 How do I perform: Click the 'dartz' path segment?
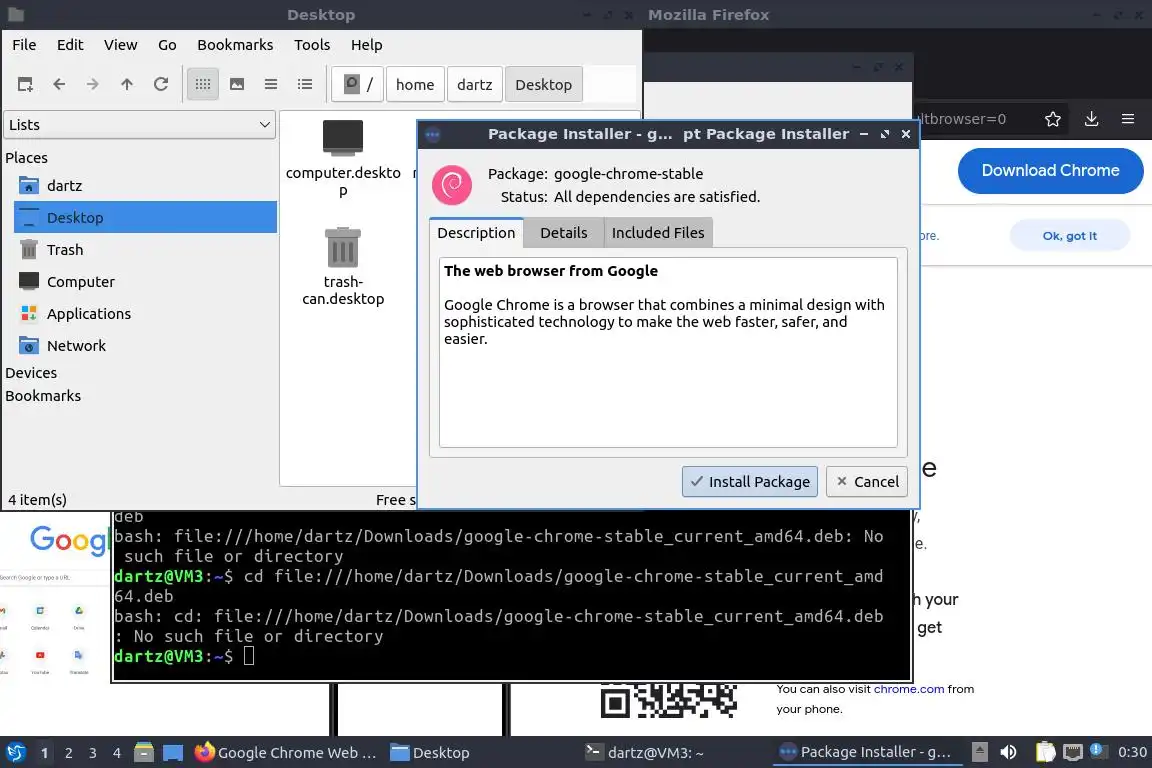pyautogui.click(x=475, y=85)
